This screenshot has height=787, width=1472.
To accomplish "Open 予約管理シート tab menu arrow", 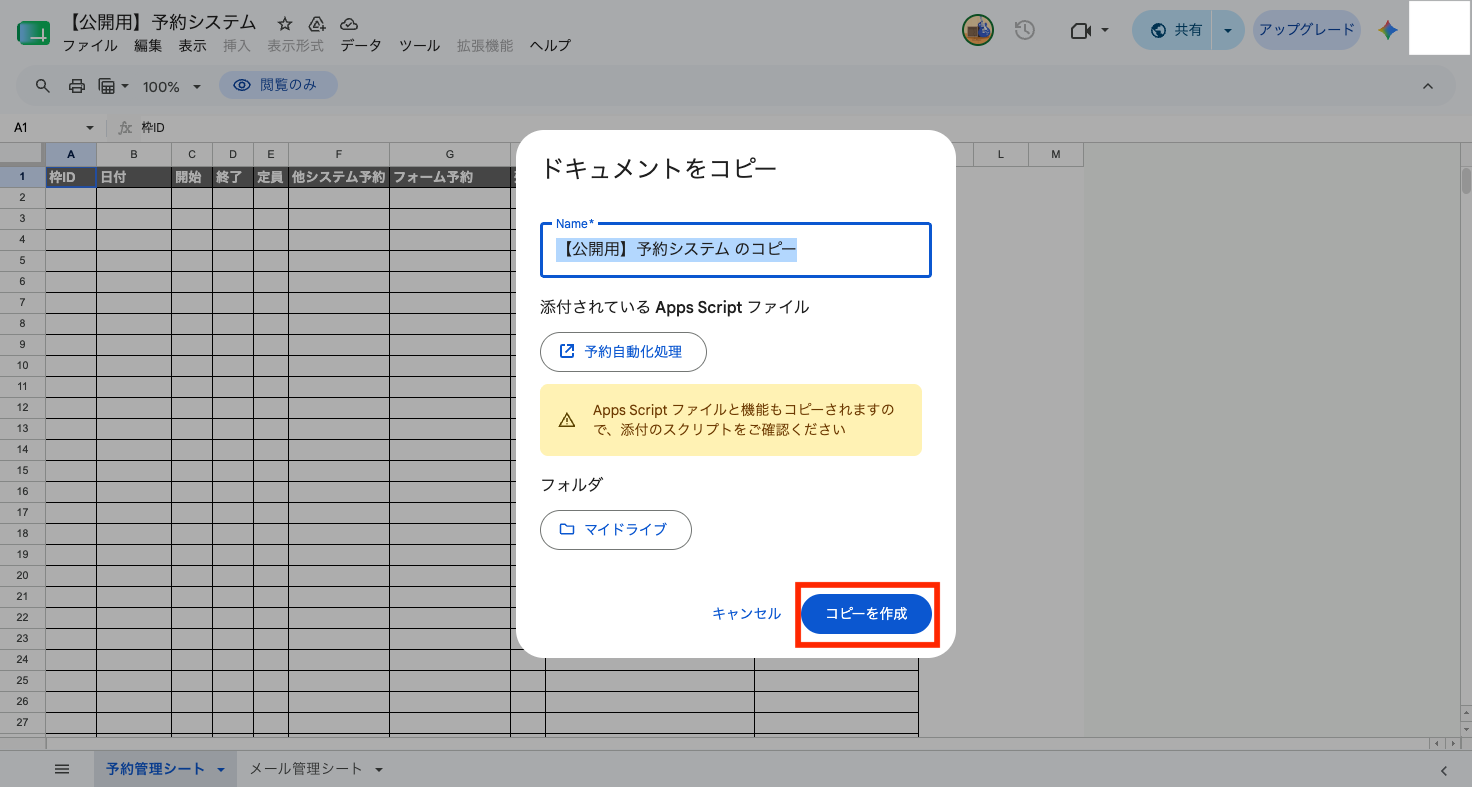I will tap(221, 769).
